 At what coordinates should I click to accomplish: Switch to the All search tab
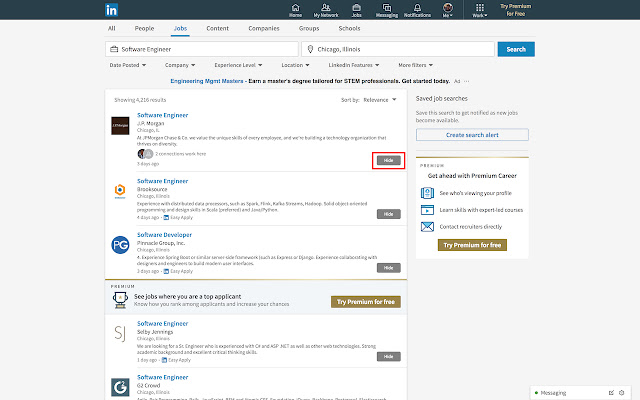tap(111, 28)
